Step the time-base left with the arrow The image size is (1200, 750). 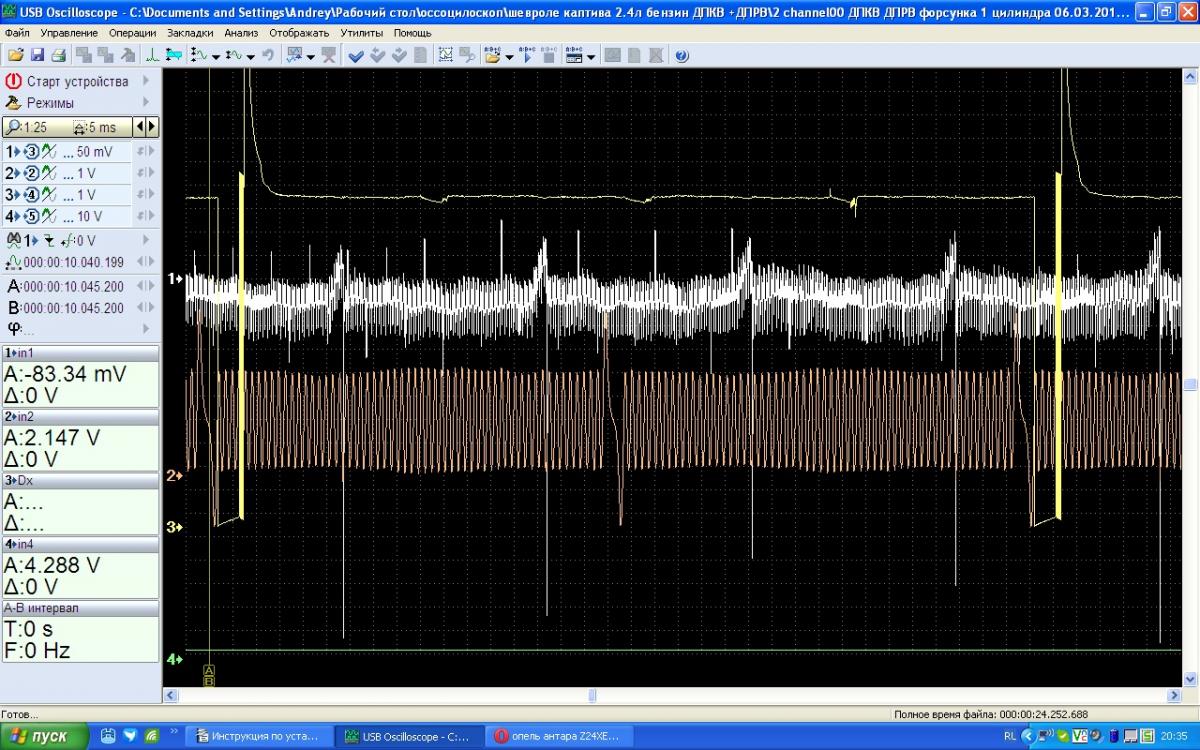pos(140,127)
